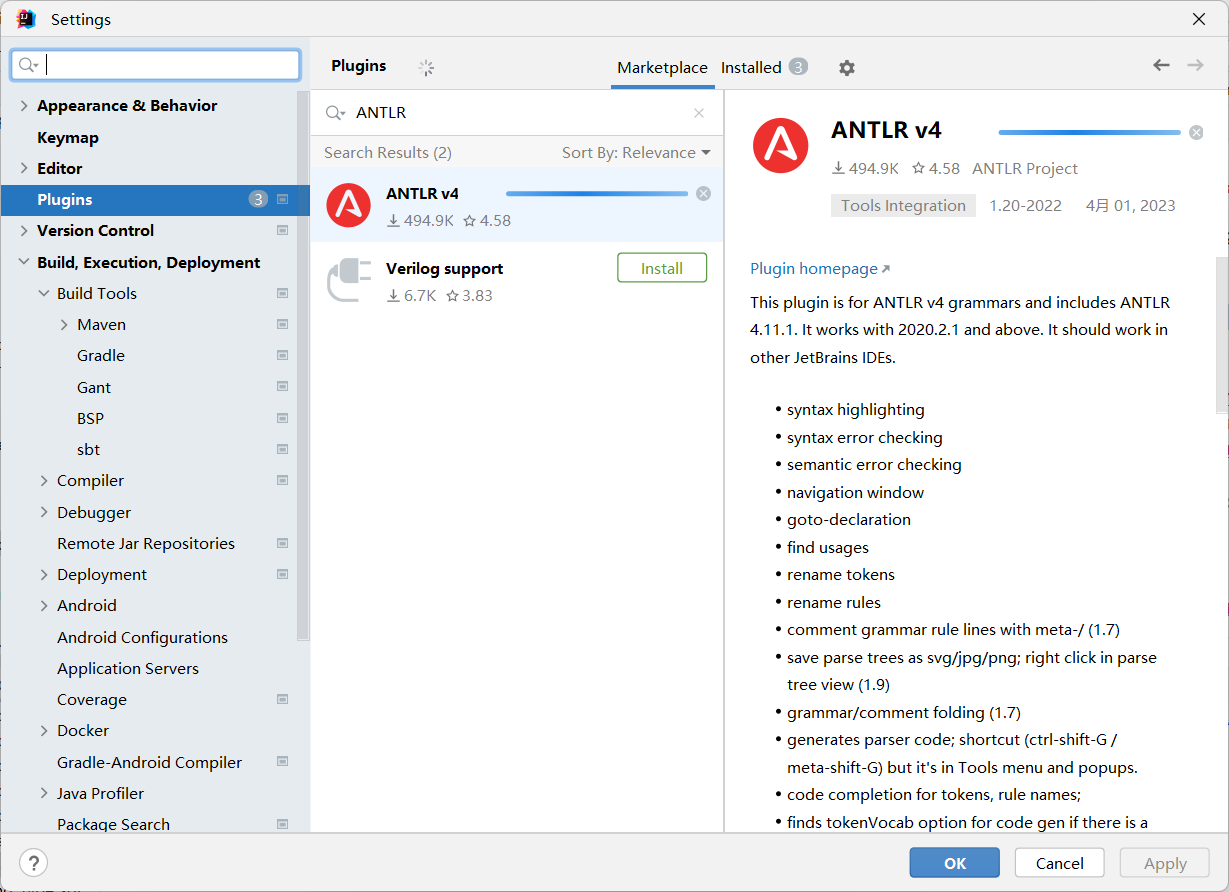Select Verilog support in search results
Viewport: 1229px width, 892px height.
[x=516, y=281]
